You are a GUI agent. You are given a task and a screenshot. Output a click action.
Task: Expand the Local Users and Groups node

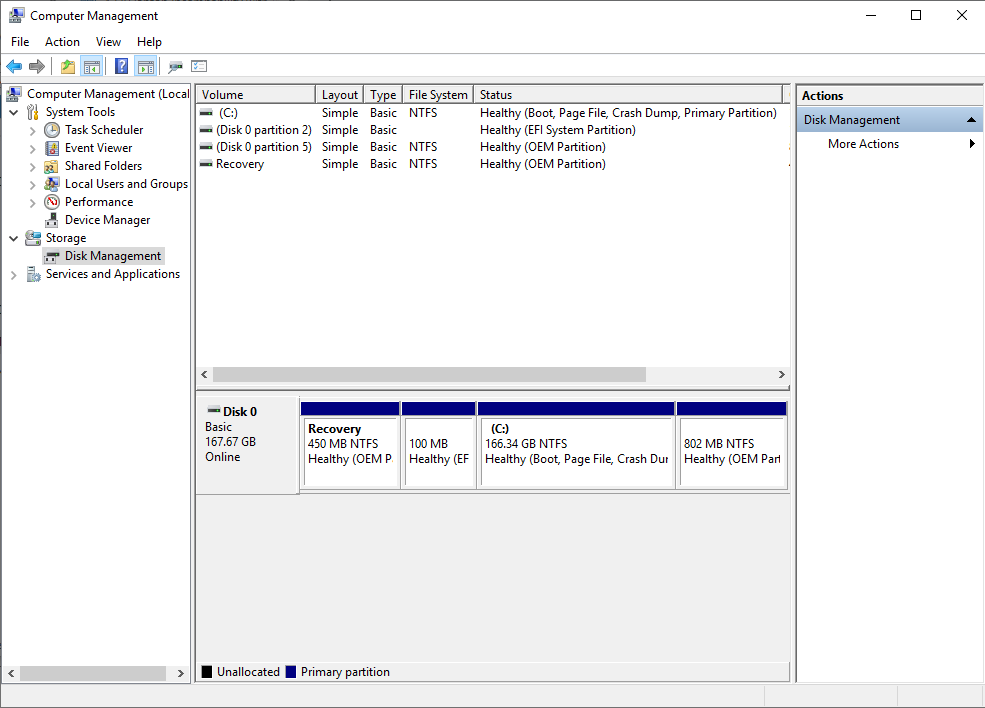(x=33, y=184)
